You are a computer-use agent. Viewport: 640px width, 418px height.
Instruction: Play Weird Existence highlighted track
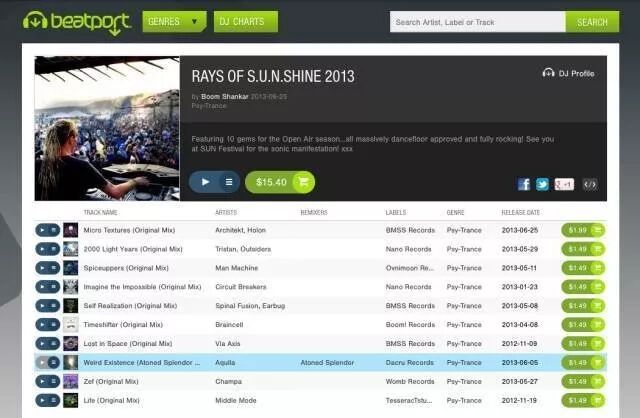click(x=42, y=362)
